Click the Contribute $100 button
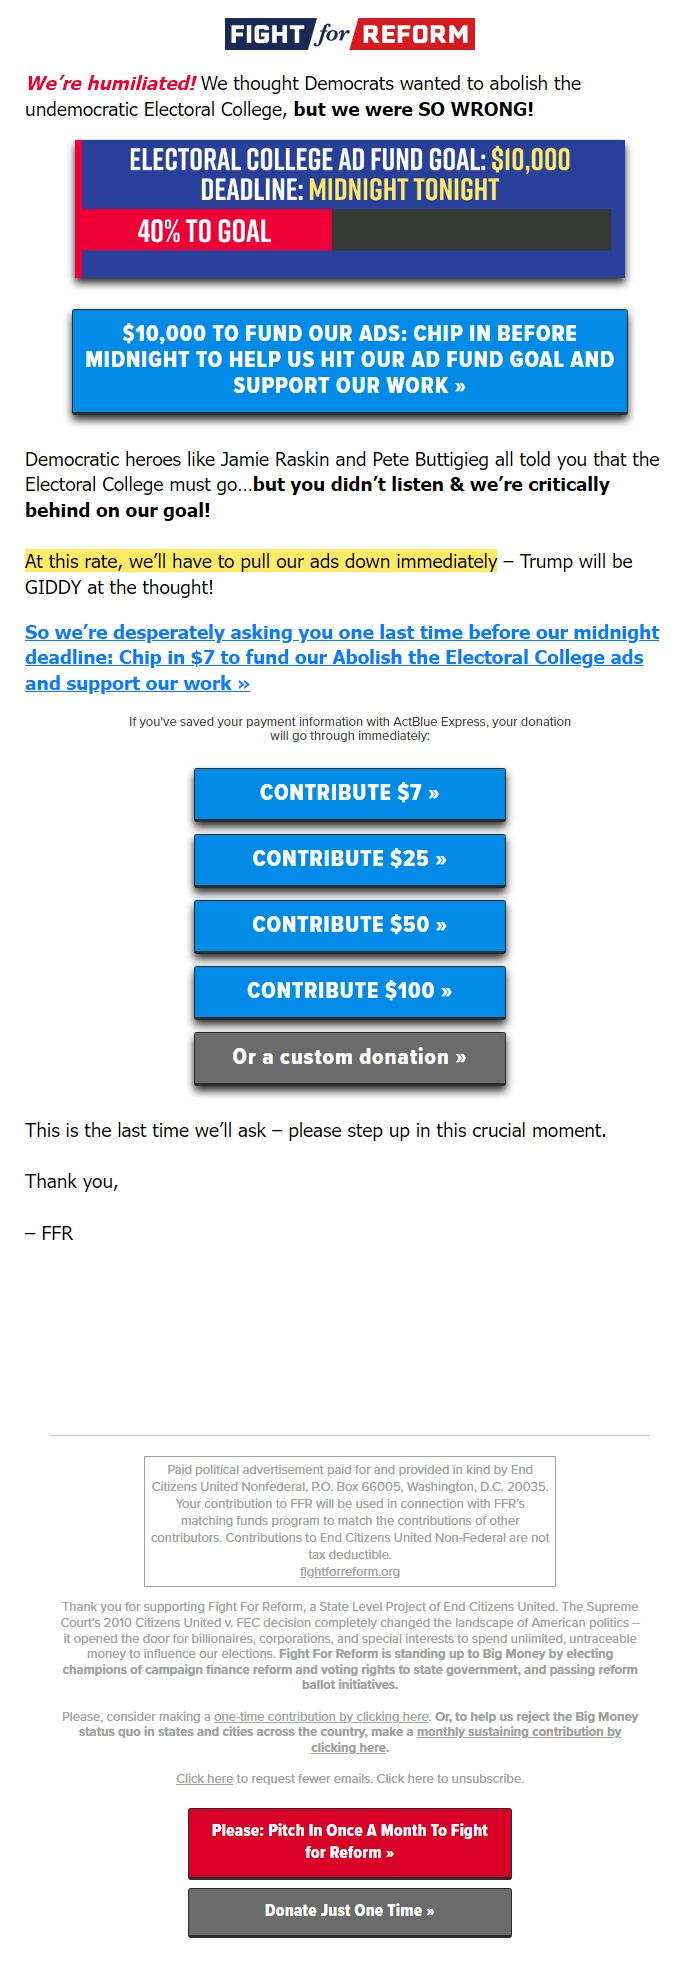Viewport: 700px width, 1975px height. click(x=349, y=991)
